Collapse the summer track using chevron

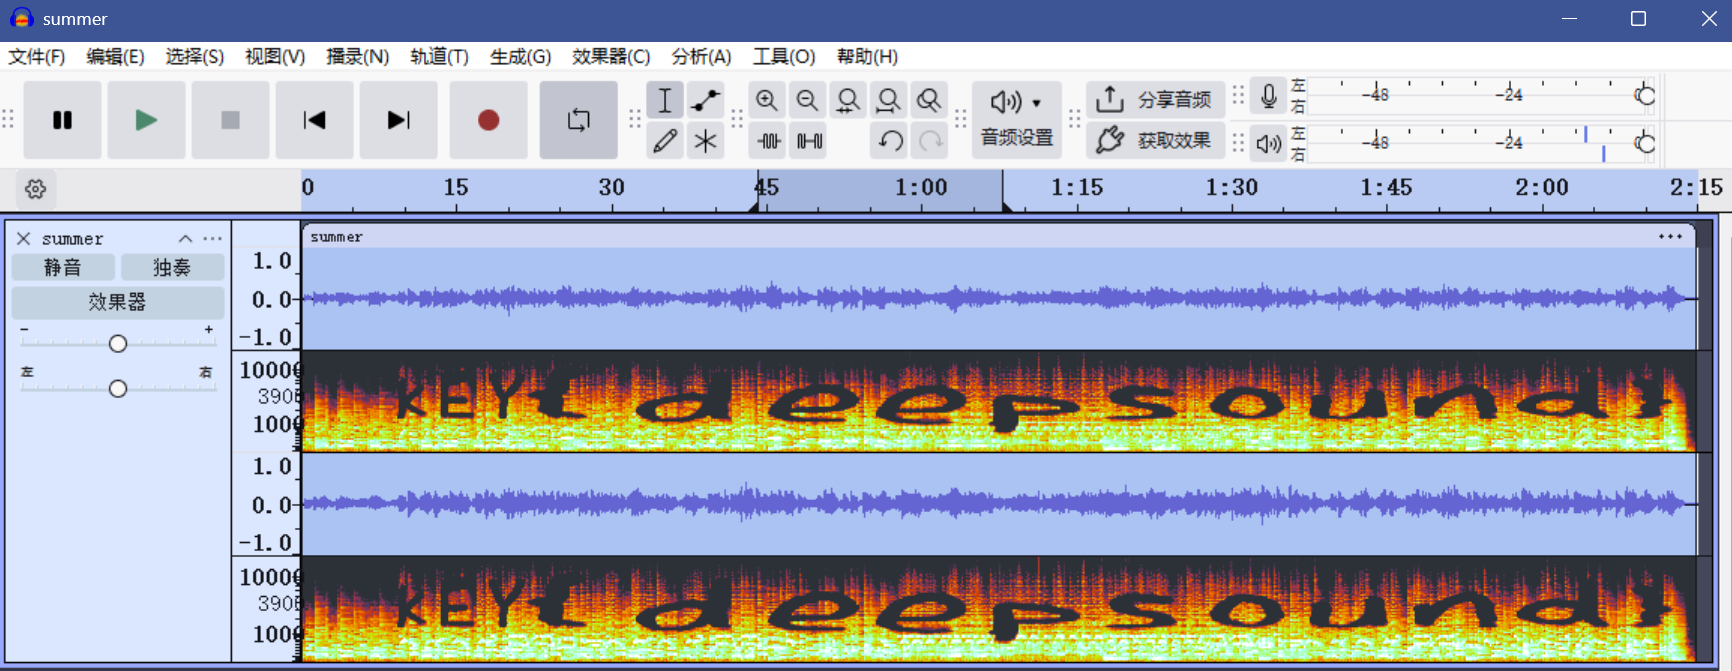coord(185,239)
